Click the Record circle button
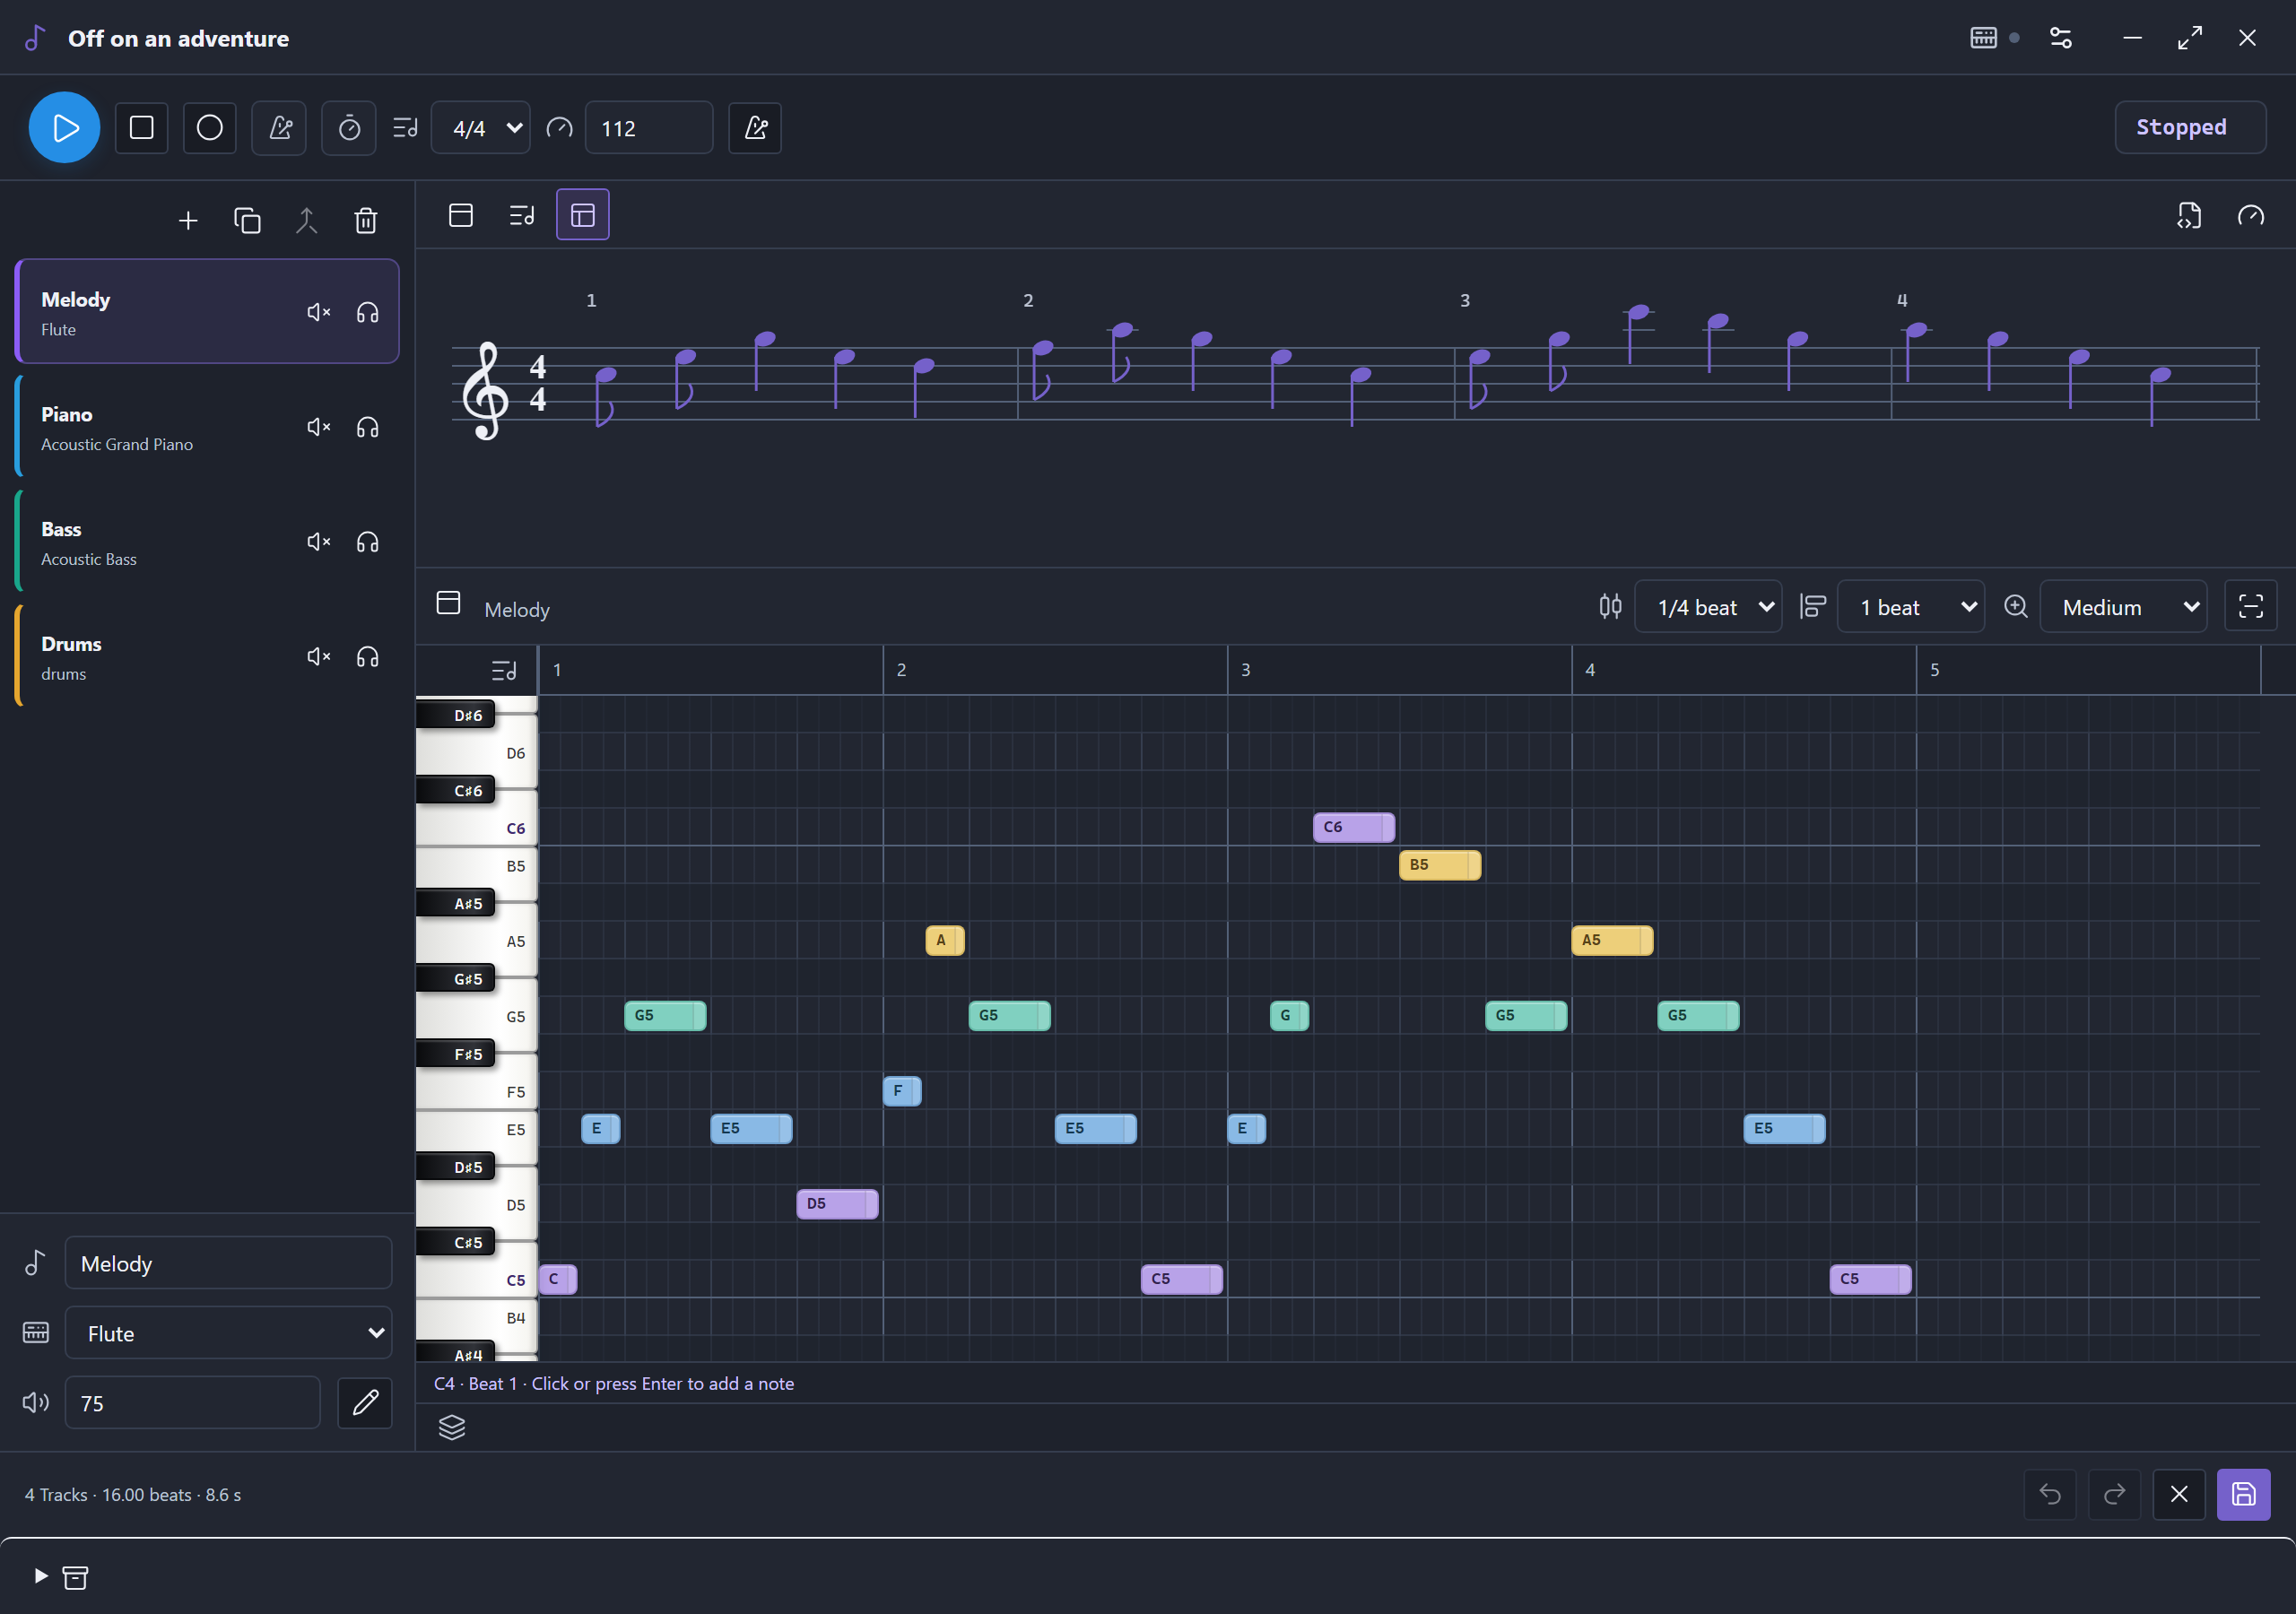This screenshot has height=1614, width=2296. pyautogui.click(x=210, y=128)
